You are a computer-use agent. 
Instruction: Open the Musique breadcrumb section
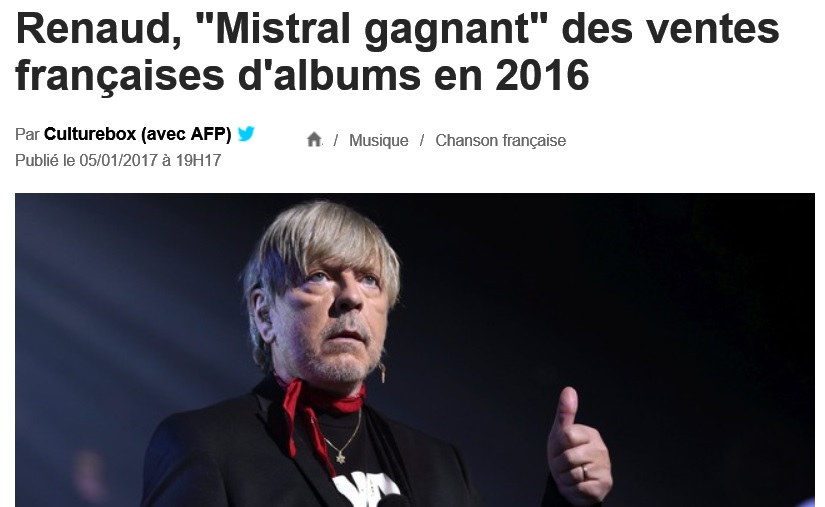coord(378,140)
